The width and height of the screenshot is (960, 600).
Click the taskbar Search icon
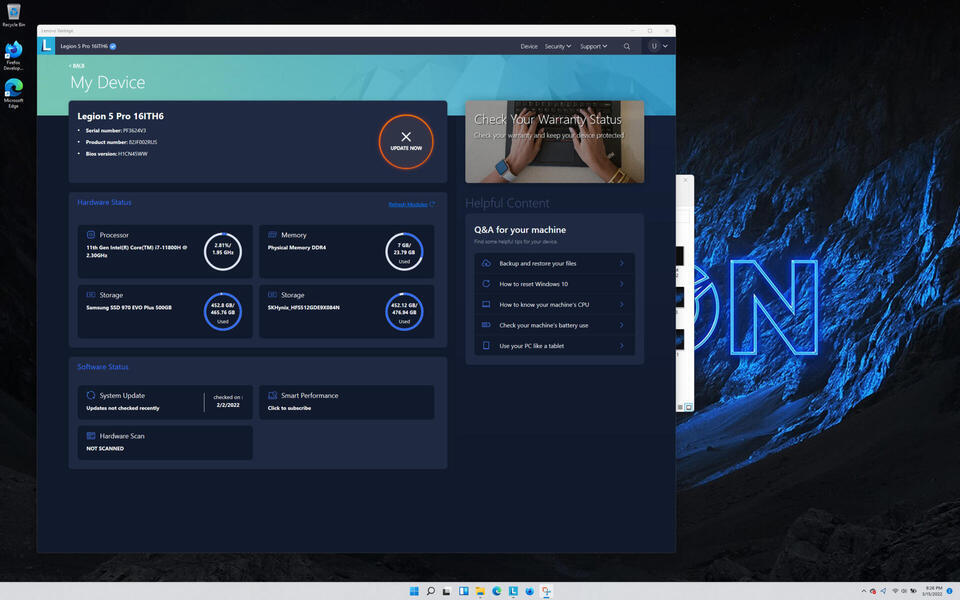pos(430,591)
